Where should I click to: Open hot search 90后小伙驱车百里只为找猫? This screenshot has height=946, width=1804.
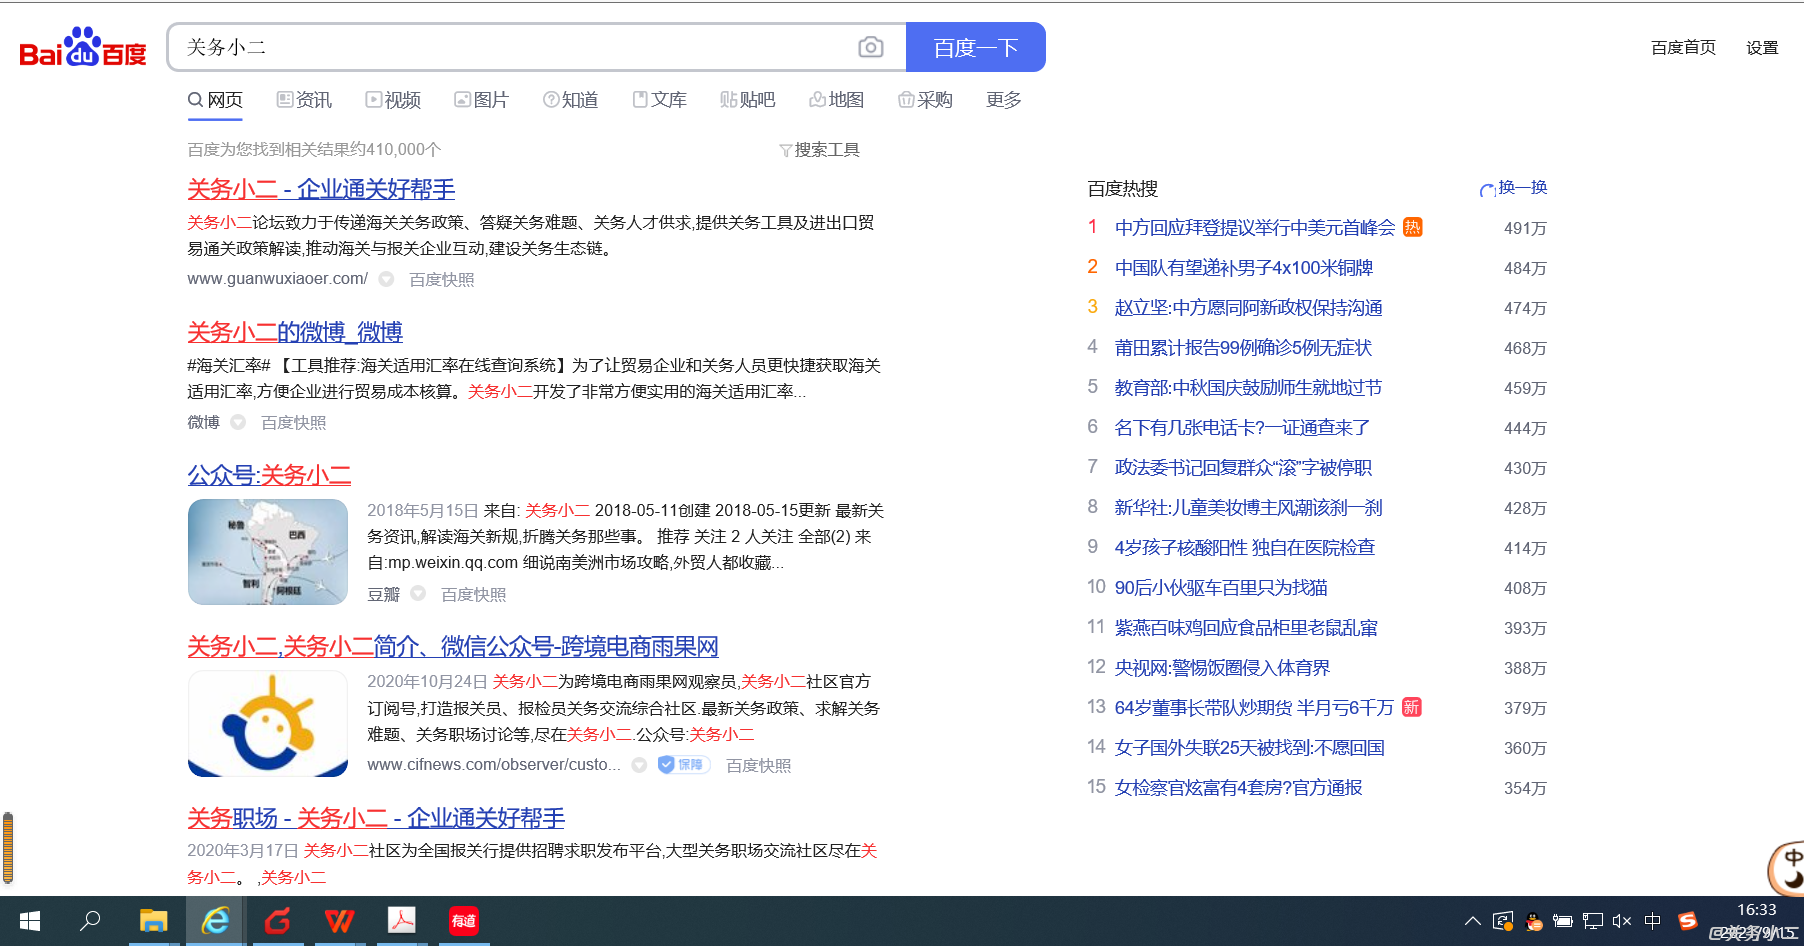point(1221,587)
